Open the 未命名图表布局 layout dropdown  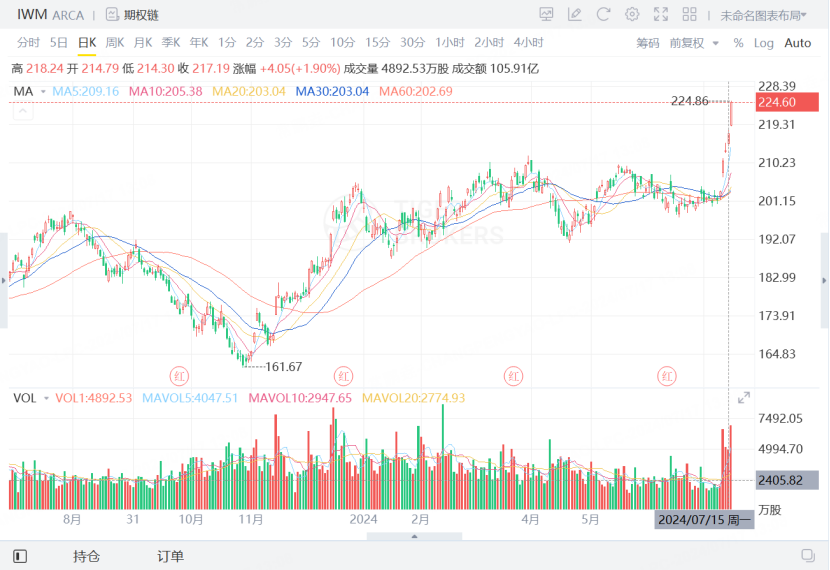tap(763, 15)
